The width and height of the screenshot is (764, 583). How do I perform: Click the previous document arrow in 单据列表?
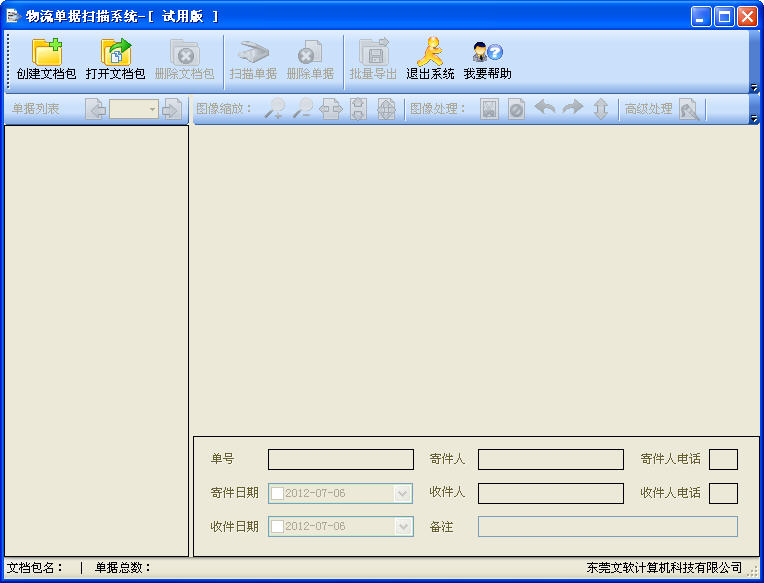[96, 109]
